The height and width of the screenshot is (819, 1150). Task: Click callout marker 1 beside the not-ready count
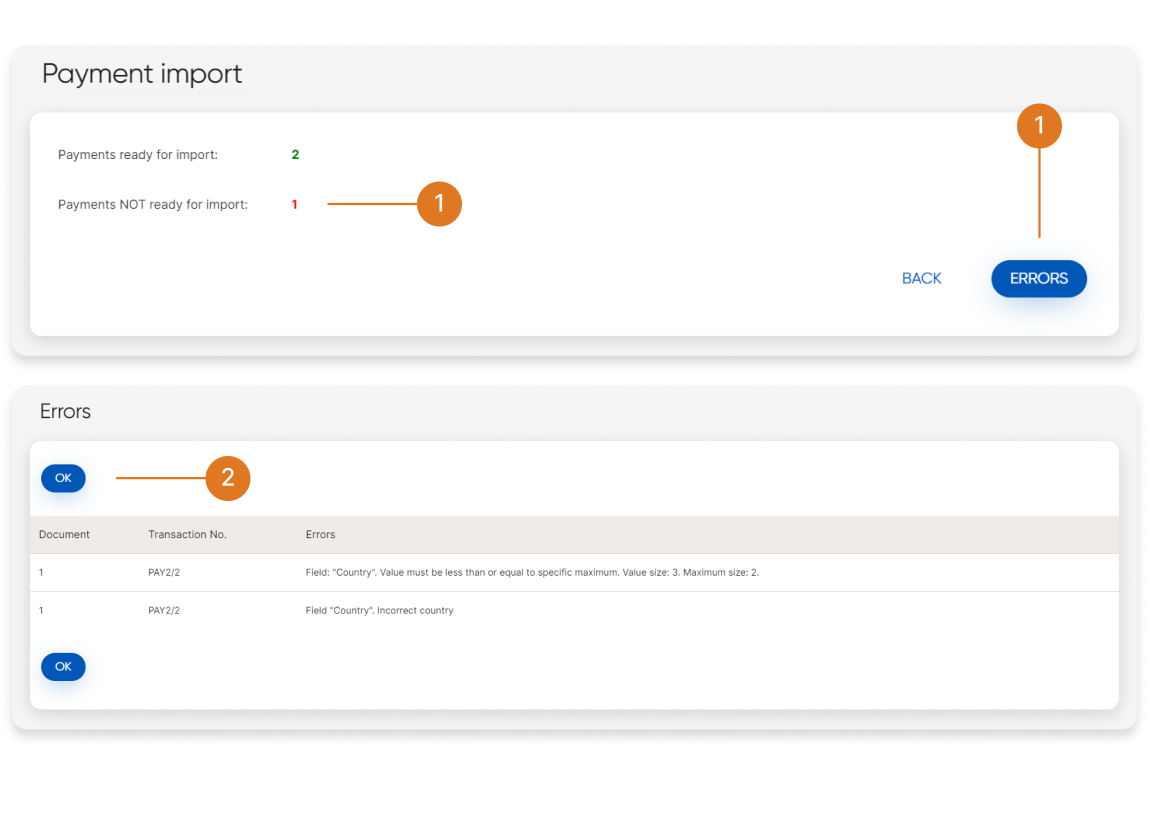pos(439,204)
